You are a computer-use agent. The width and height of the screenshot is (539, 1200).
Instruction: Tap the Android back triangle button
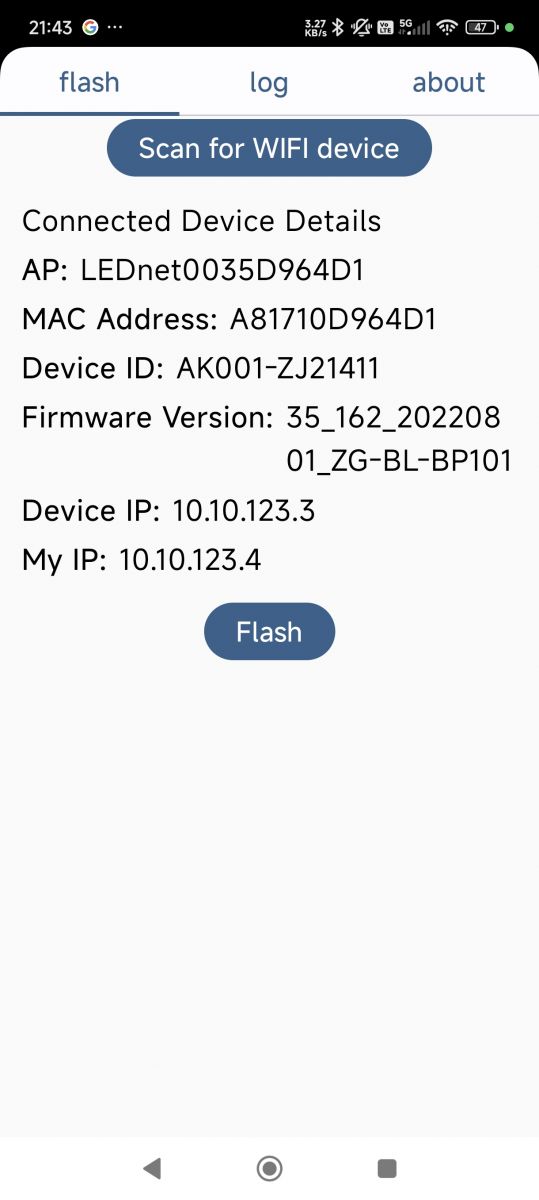[152, 1167]
